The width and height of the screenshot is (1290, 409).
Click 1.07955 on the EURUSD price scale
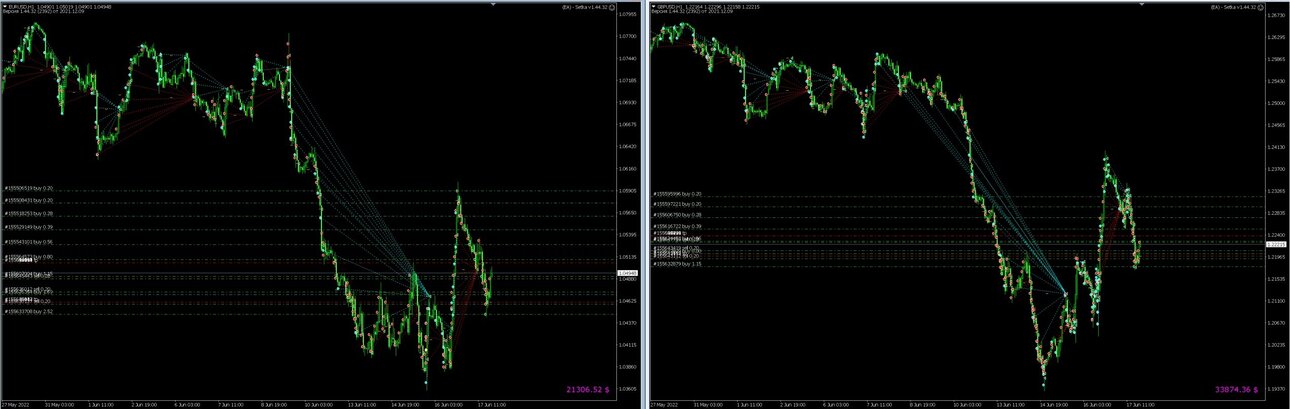click(629, 15)
